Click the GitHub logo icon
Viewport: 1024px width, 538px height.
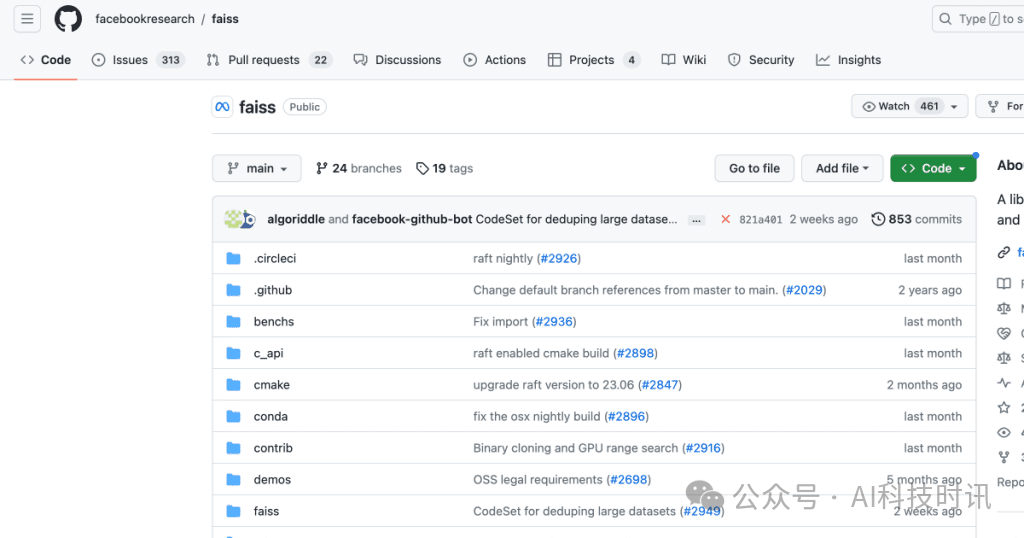[x=68, y=19]
